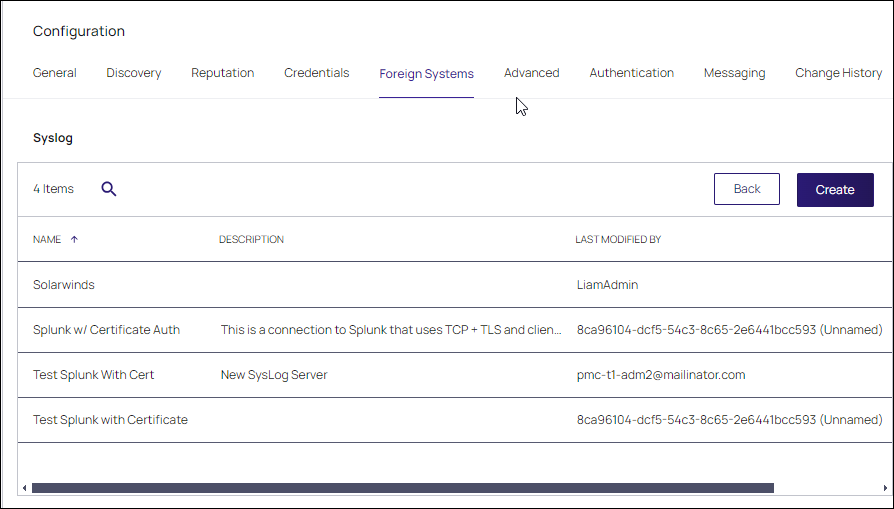
Task: Go to the Credentials tab
Action: [316, 73]
